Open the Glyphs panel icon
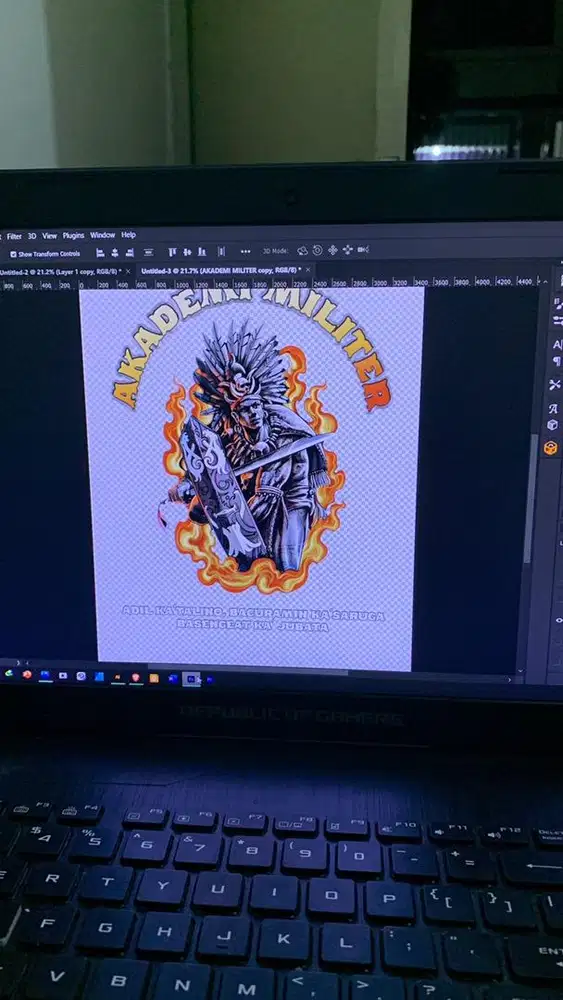Viewport: 563px width, 1000px height. pos(553,408)
